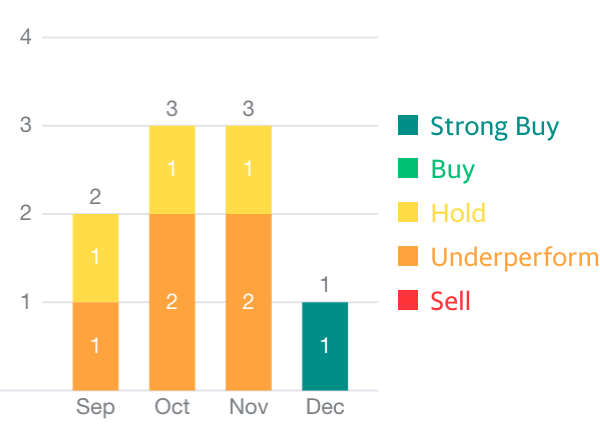Select the Strong Buy legend label

494,126
